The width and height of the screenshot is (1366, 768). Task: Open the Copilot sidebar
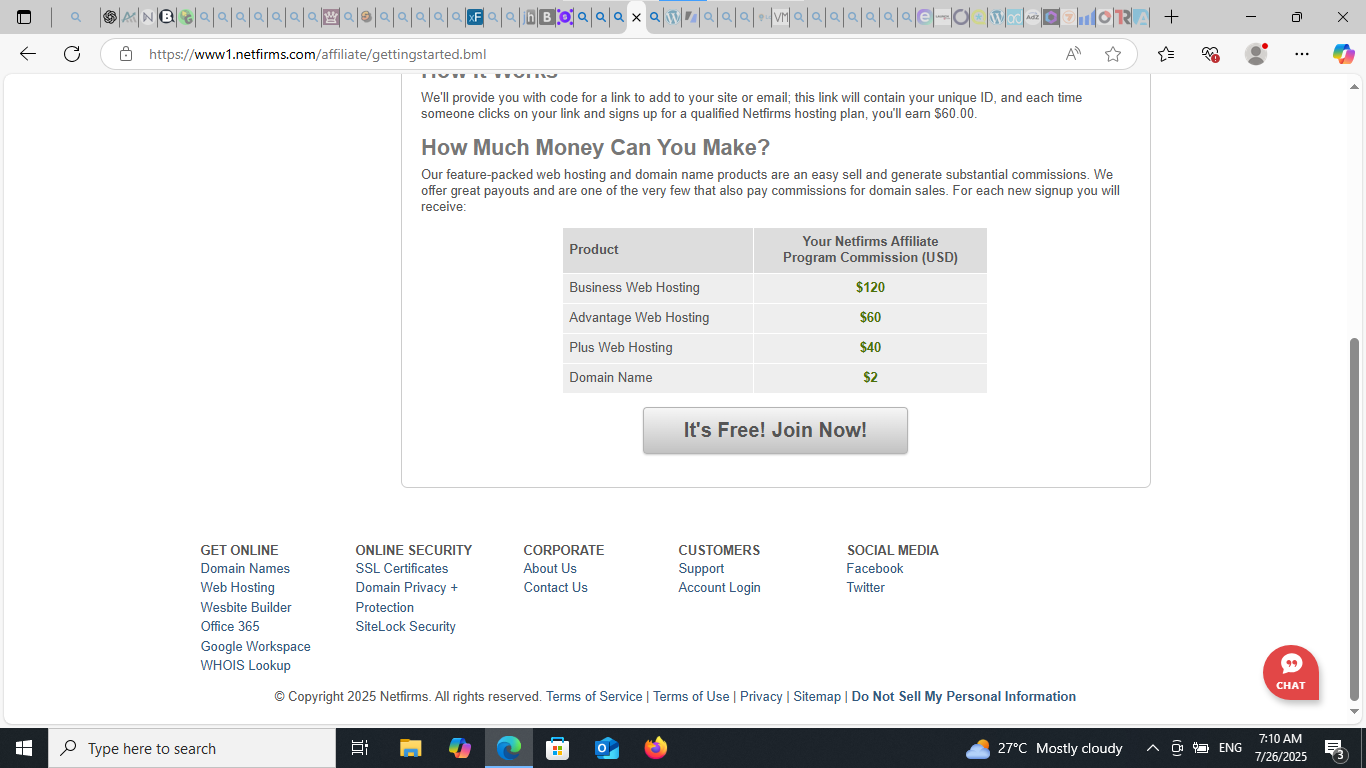pyautogui.click(x=1343, y=54)
